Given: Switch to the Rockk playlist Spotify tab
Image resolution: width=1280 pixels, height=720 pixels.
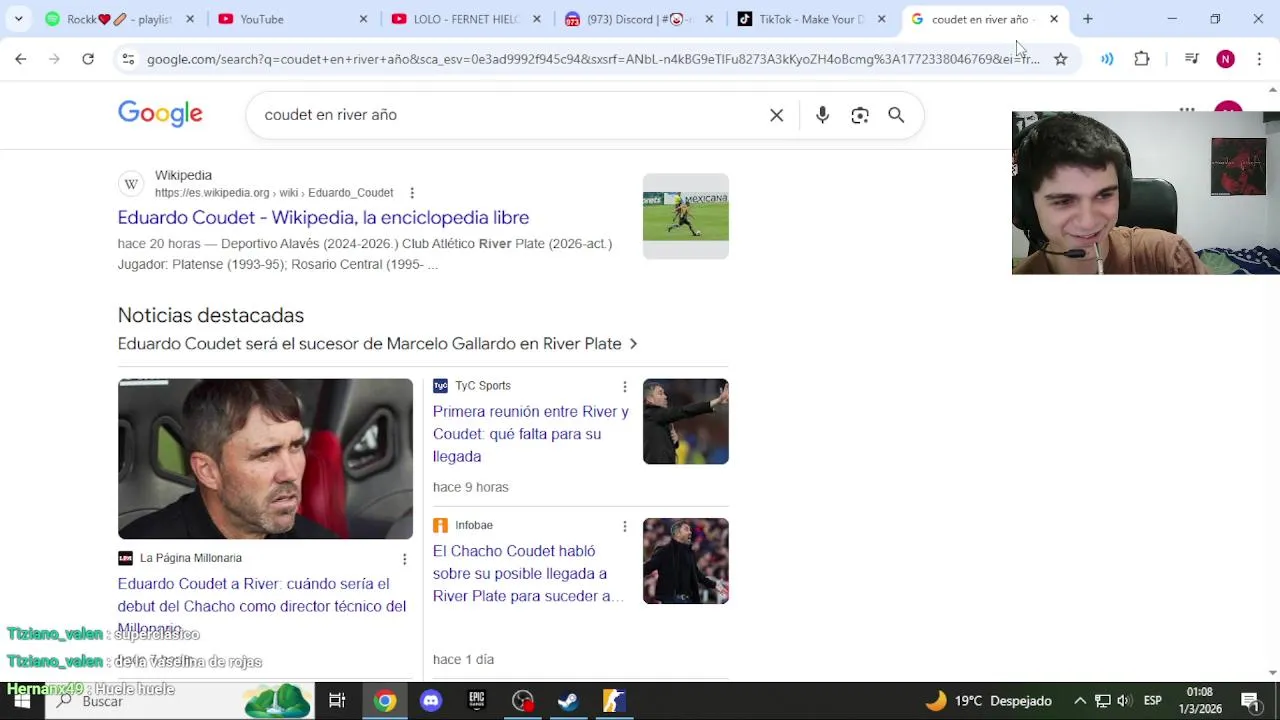Looking at the screenshot, I should pos(120,19).
